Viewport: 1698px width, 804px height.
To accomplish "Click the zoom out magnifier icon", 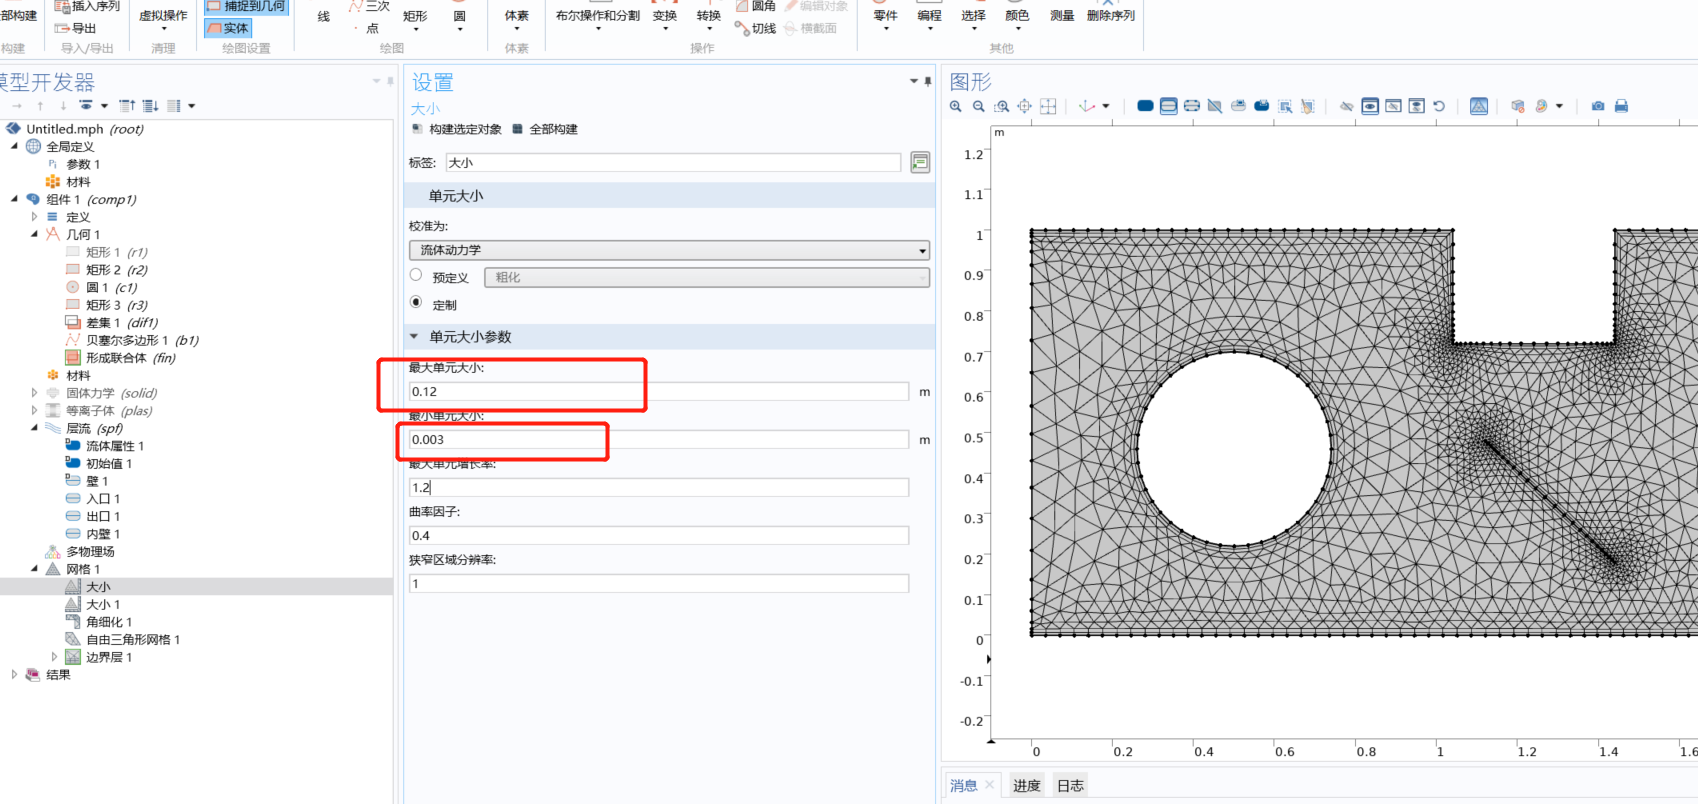I will pyautogui.click(x=979, y=106).
